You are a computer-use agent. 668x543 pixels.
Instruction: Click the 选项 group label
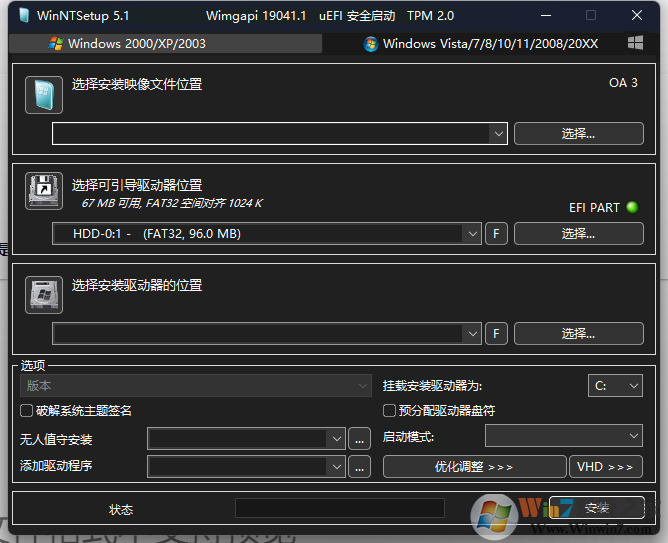(x=33, y=365)
